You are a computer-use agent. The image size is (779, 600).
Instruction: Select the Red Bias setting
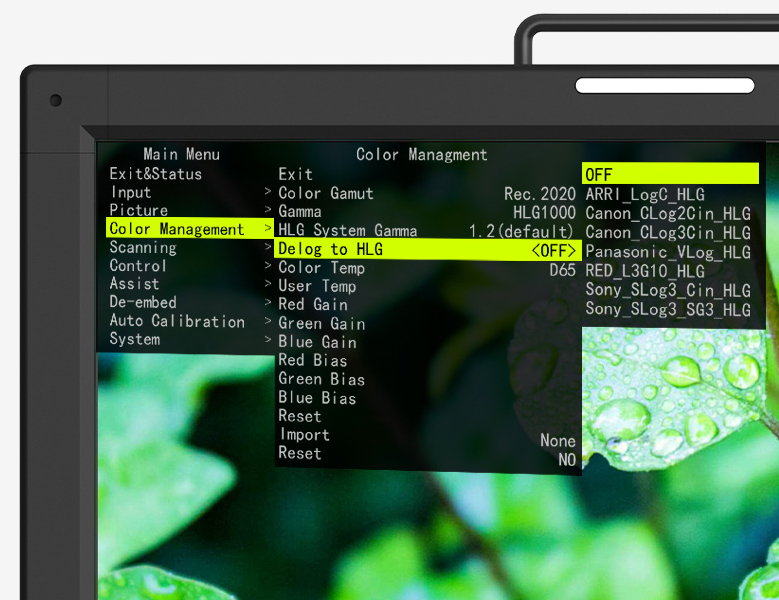click(312, 360)
